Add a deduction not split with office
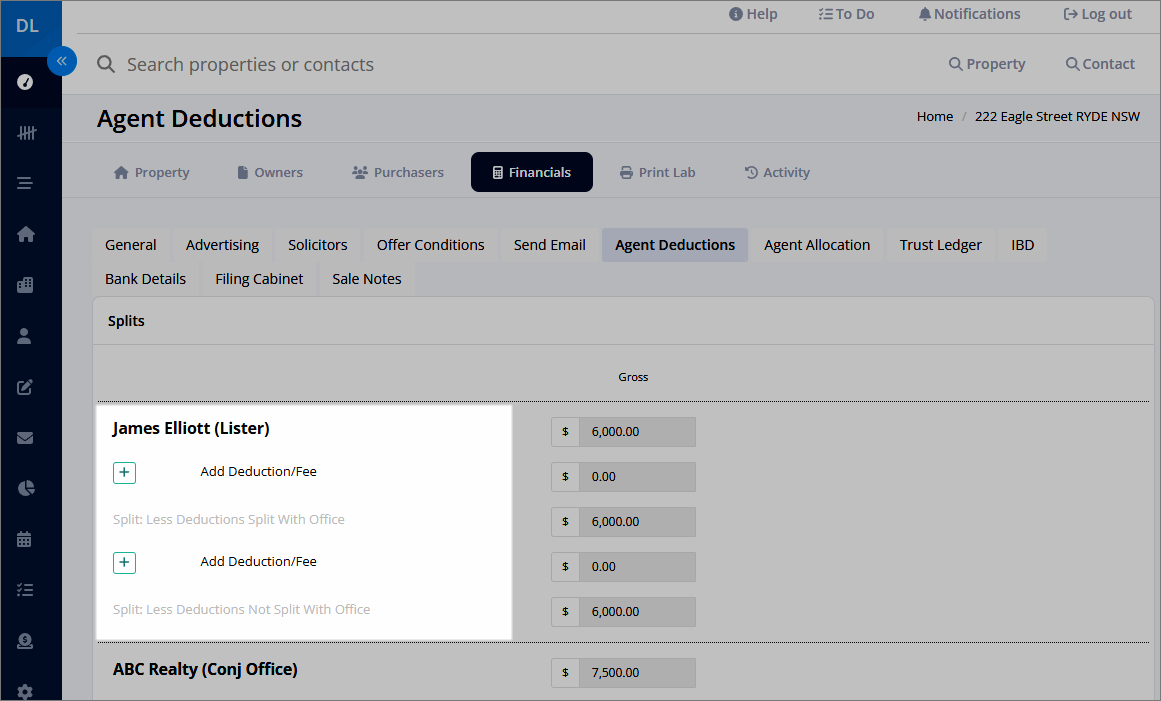The width and height of the screenshot is (1161, 701). click(x=124, y=563)
